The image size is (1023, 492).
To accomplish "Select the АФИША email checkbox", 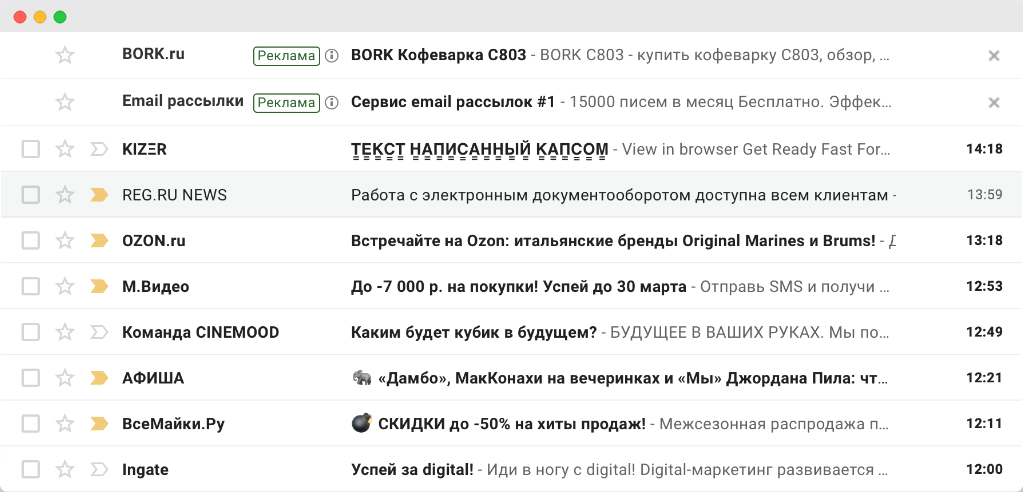I will (31, 378).
